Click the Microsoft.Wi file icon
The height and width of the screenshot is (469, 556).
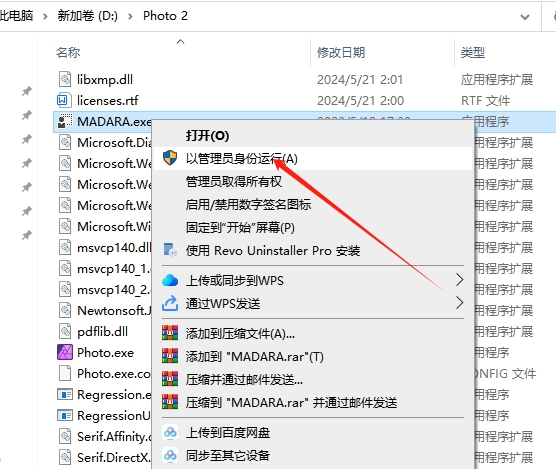pos(65,226)
